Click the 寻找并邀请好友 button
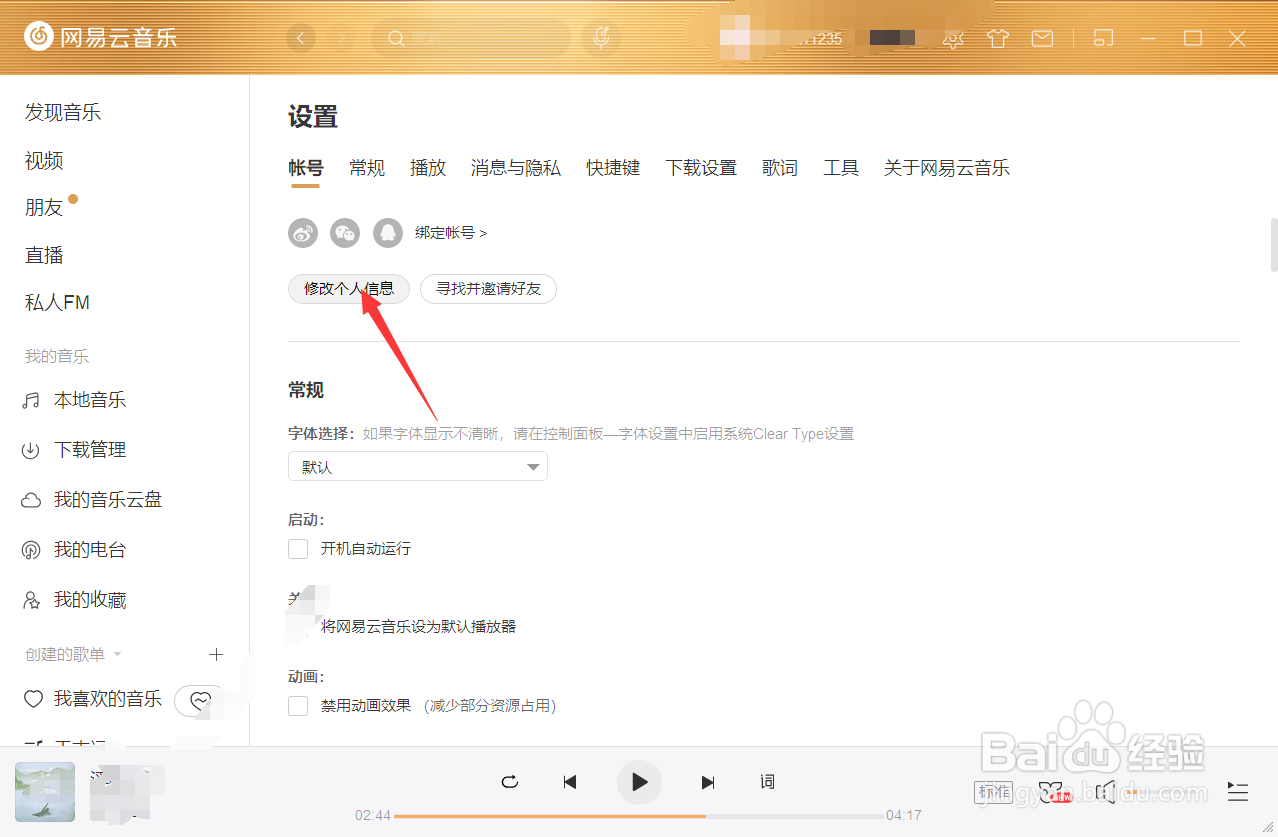 [x=488, y=289]
